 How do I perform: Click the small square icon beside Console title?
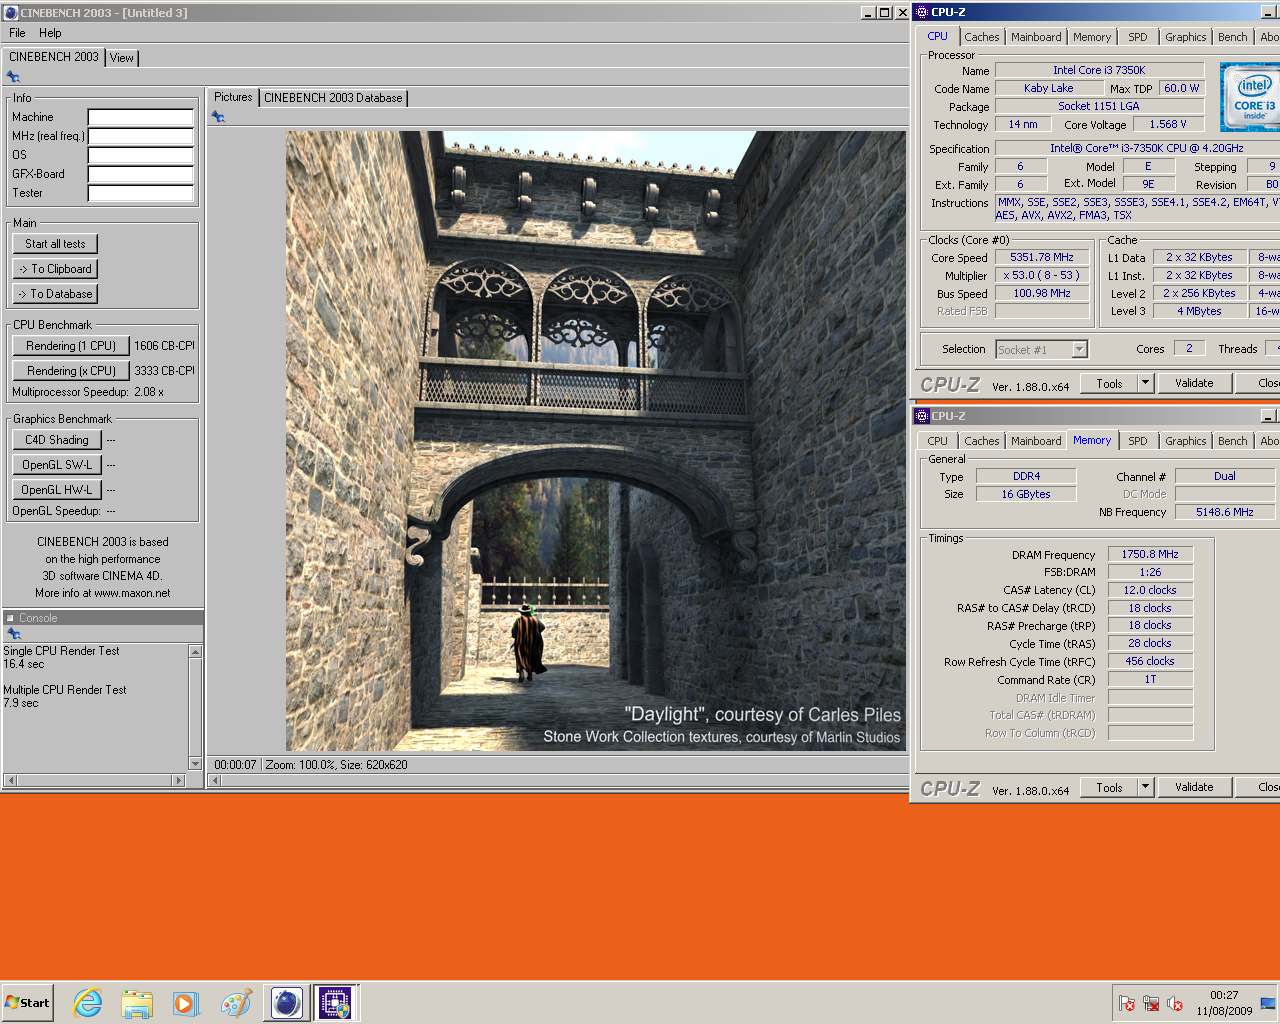point(10,618)
